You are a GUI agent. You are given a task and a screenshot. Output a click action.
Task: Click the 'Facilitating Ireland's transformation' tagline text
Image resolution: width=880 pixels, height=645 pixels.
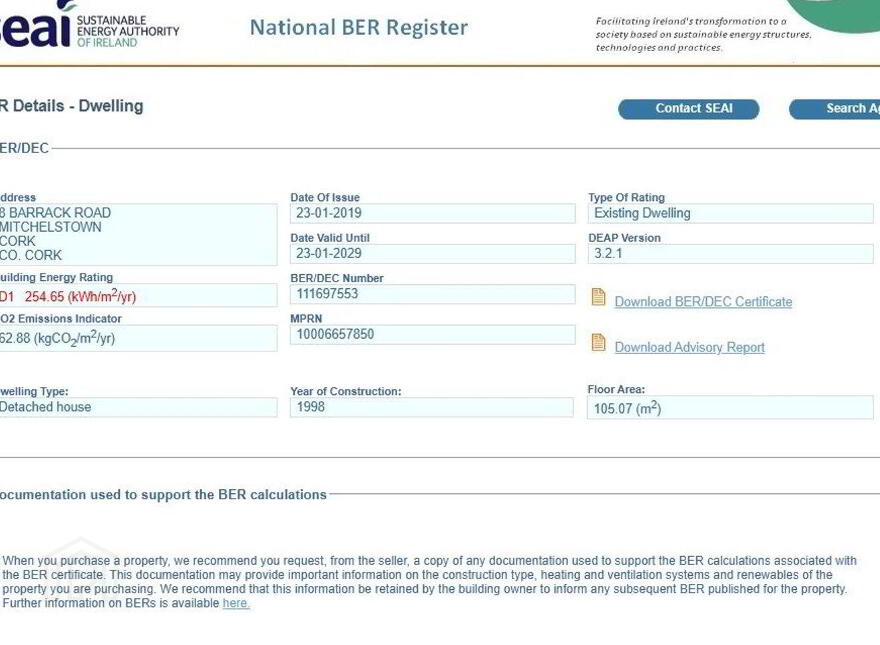[703, 35]
